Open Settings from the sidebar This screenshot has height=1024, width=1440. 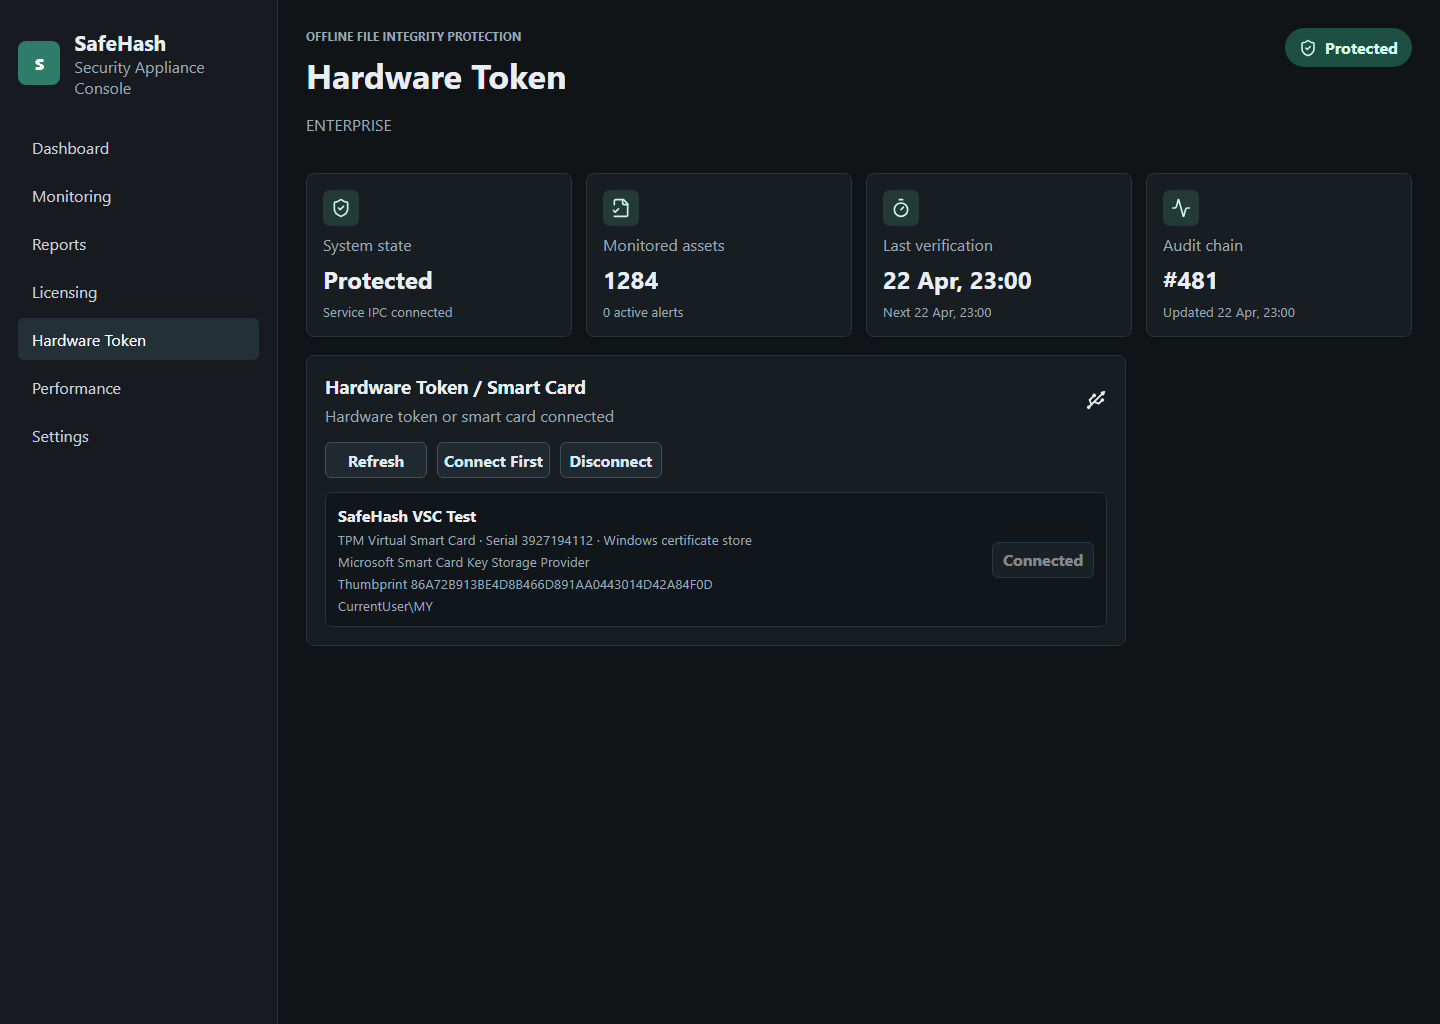[x=60, y=436]
